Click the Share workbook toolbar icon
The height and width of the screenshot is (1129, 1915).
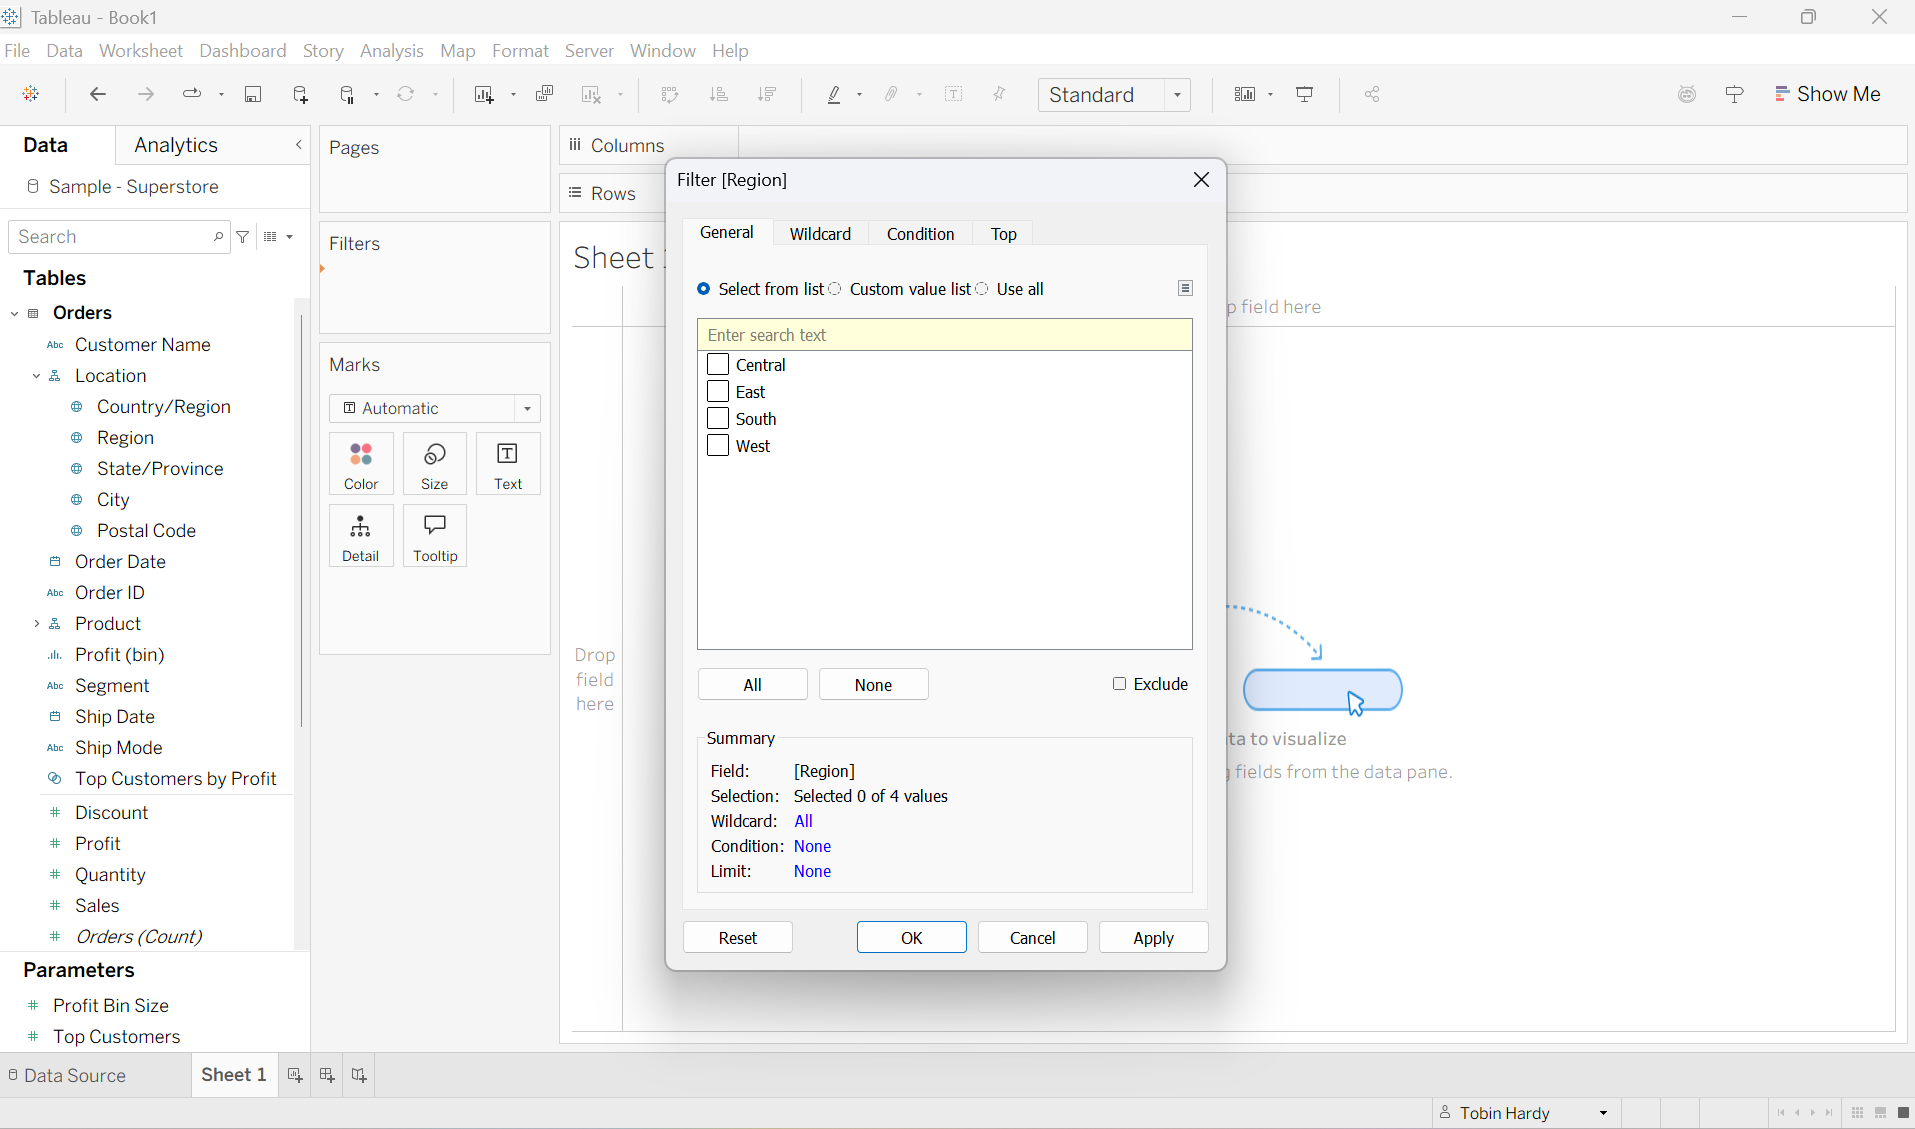point(1372,94)
